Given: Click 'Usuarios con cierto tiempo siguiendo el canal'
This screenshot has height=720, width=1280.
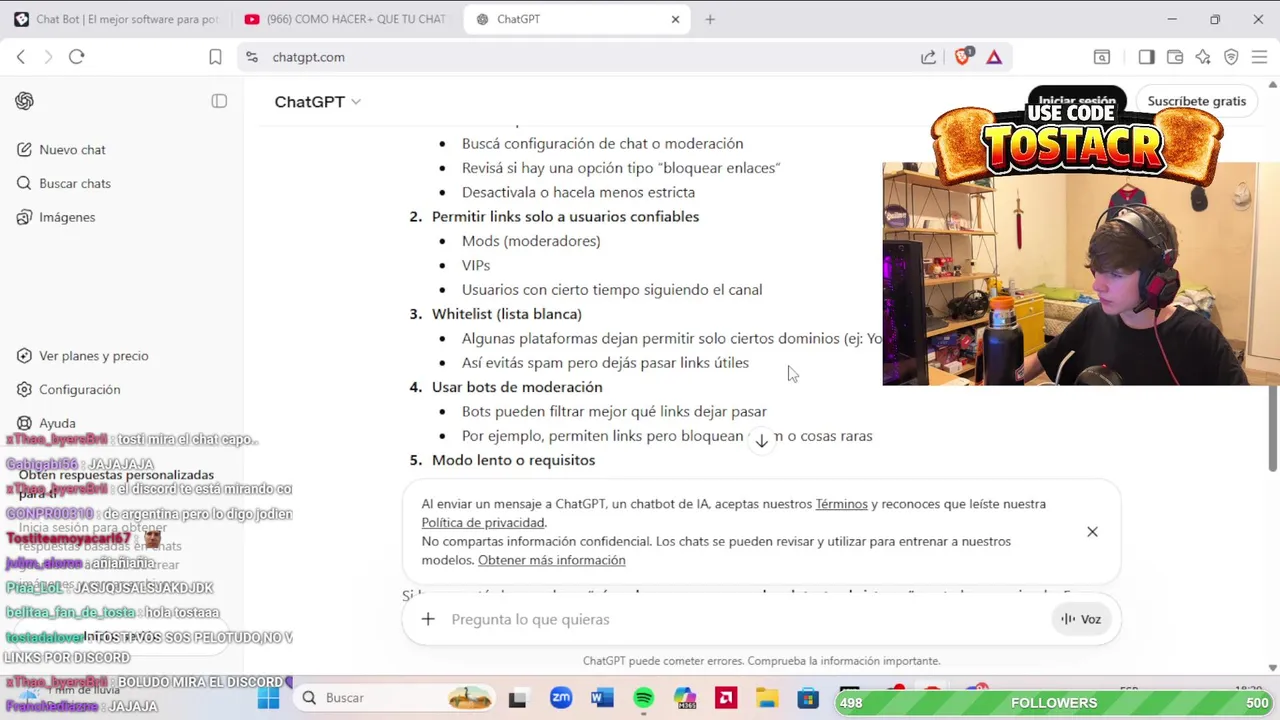Looking at the screenshot, I should pos(612,290).
